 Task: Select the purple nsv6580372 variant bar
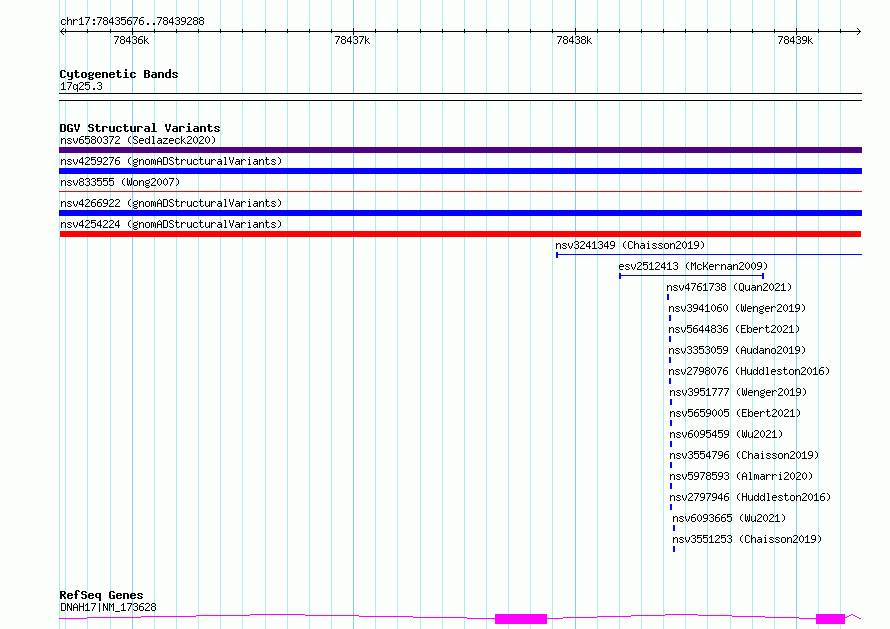pos(460,150)
